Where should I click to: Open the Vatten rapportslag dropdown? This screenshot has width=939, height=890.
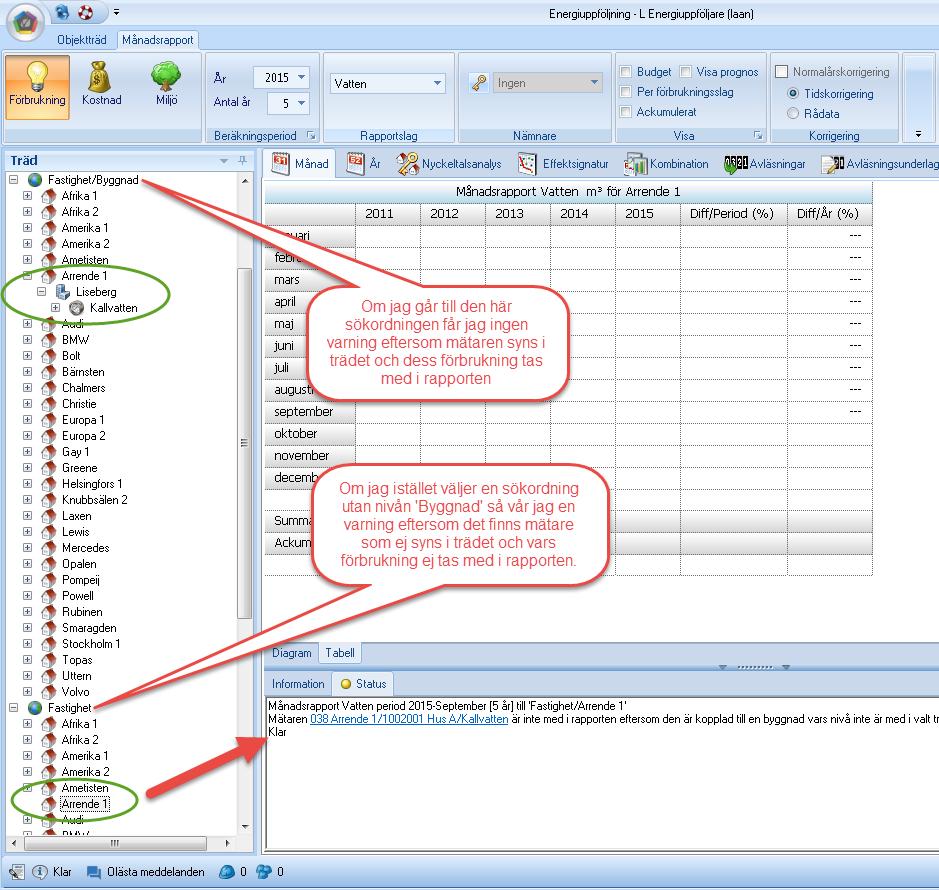pyautogui.click(x=438, y=83)
